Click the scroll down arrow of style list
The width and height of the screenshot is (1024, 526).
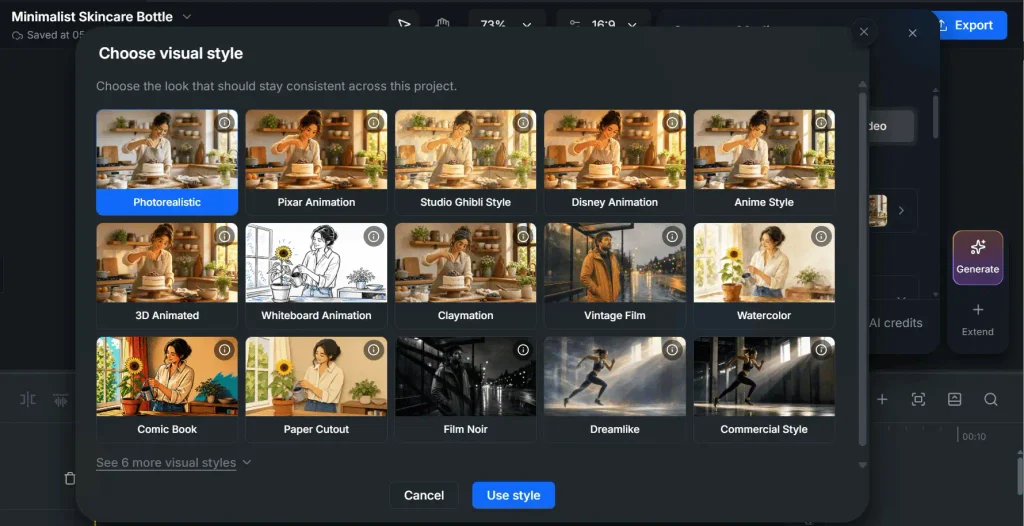tap(863, 465)
